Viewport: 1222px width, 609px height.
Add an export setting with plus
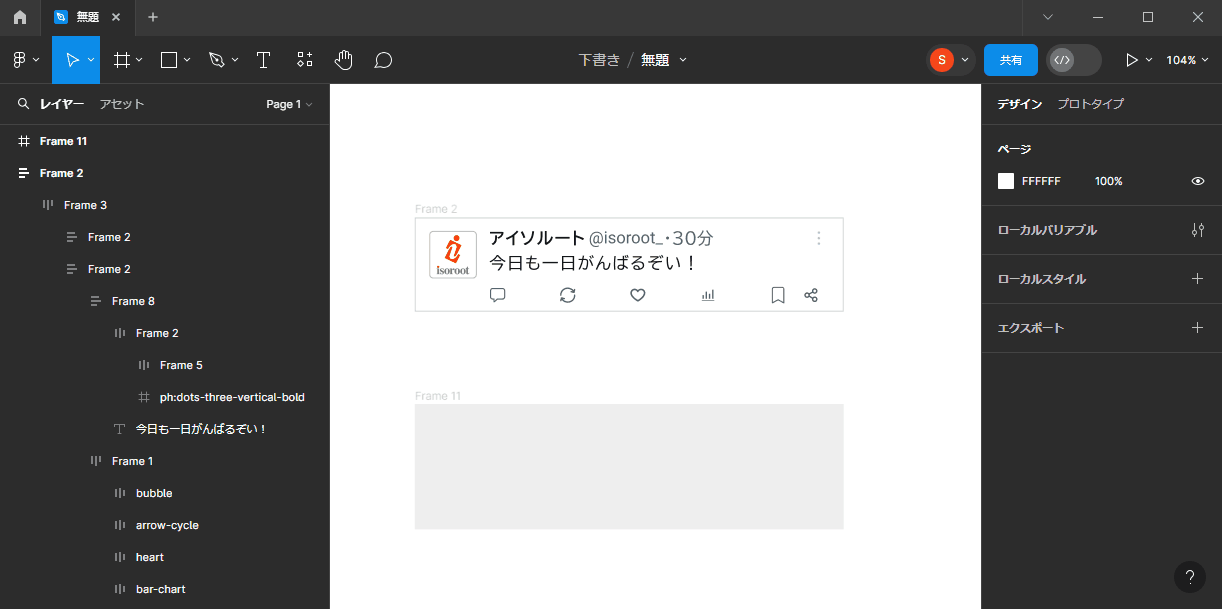[x=1197, y=328]
